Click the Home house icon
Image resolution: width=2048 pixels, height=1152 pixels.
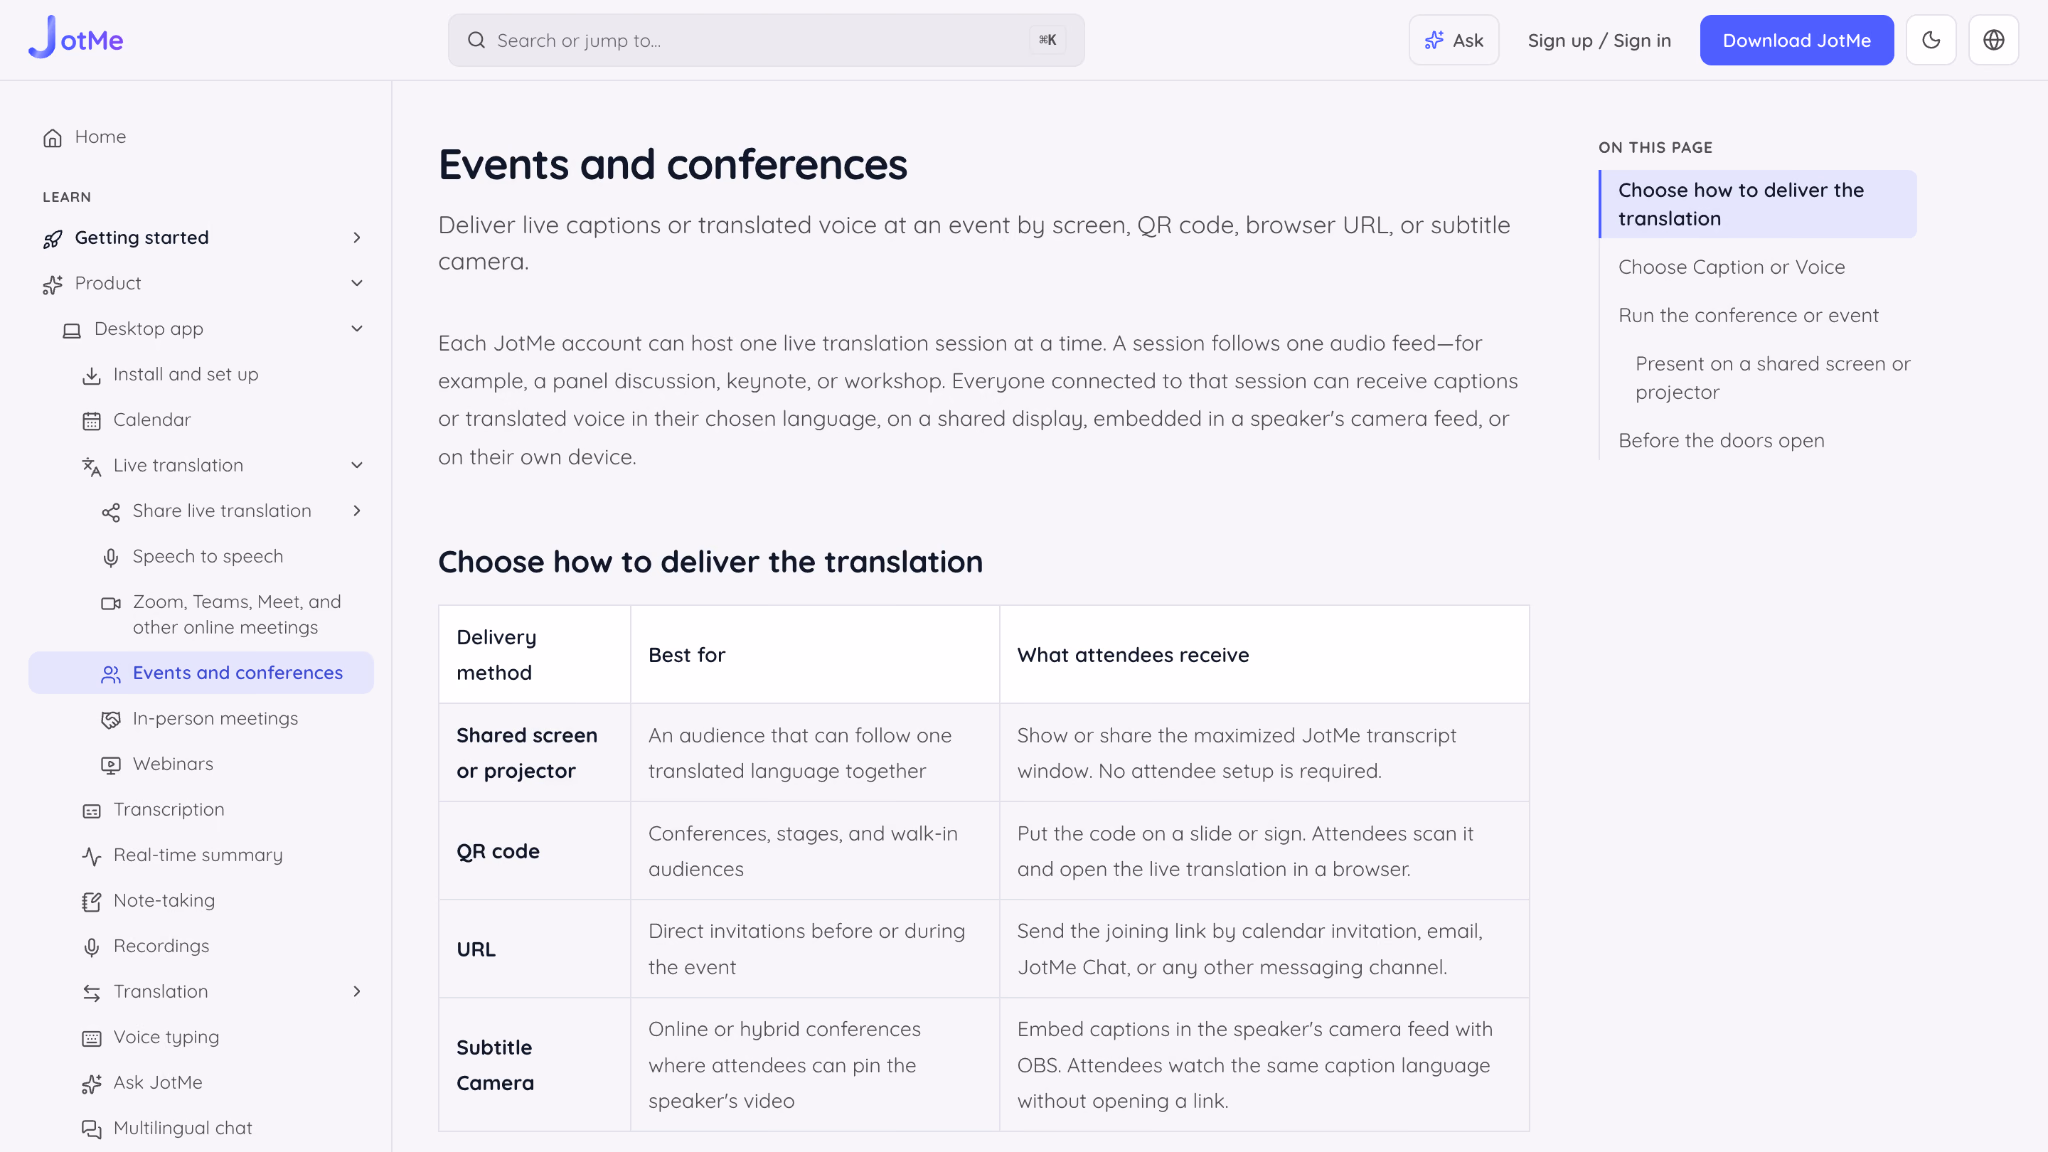point(53,138)
